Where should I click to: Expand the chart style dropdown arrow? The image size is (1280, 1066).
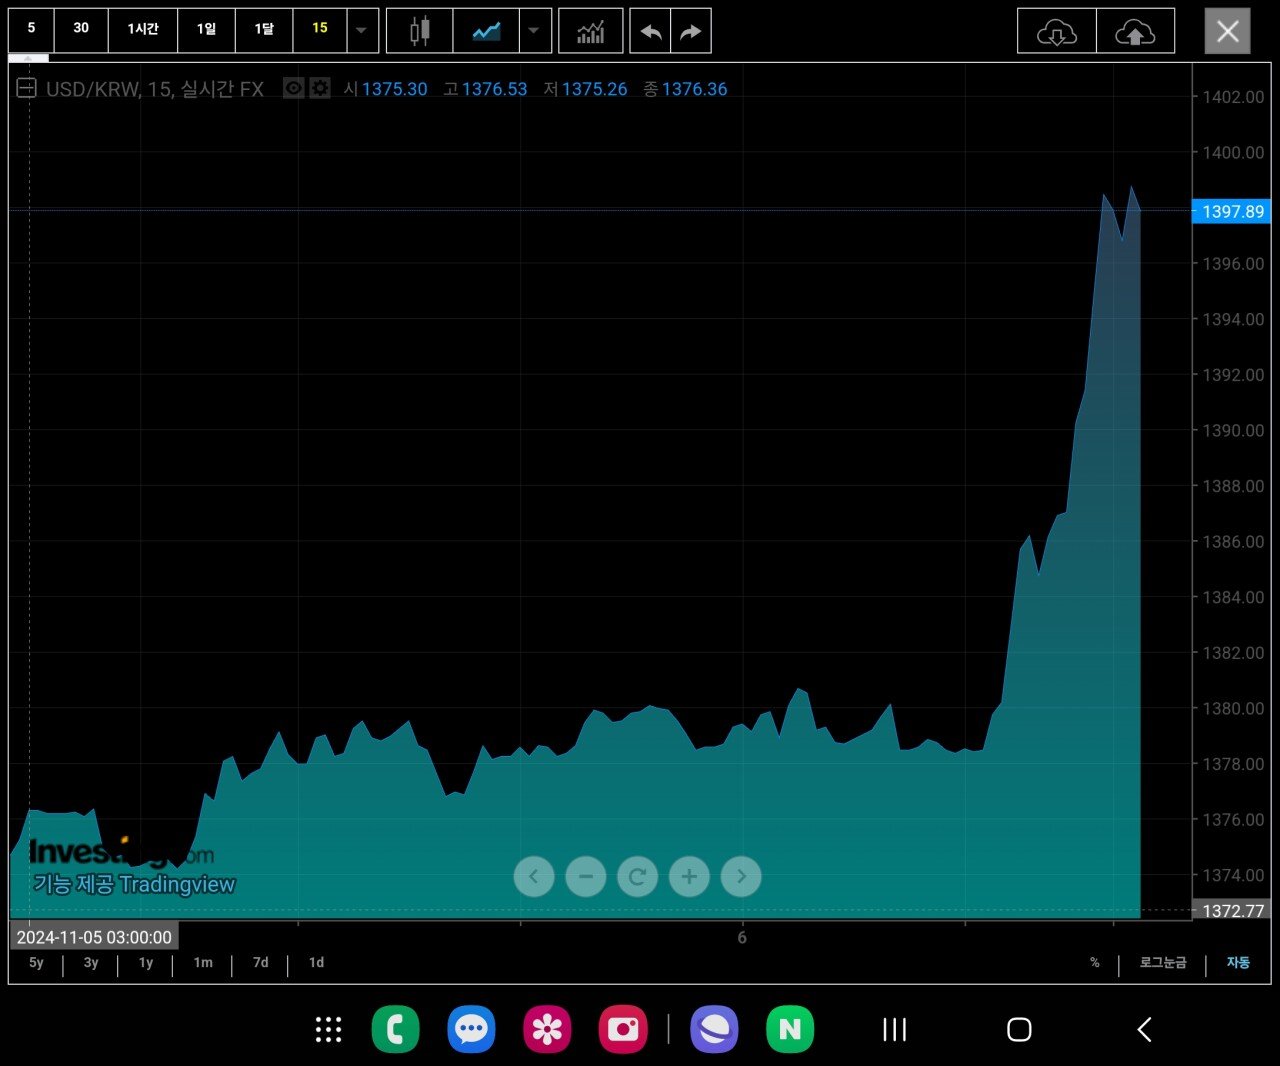[534, 31]
